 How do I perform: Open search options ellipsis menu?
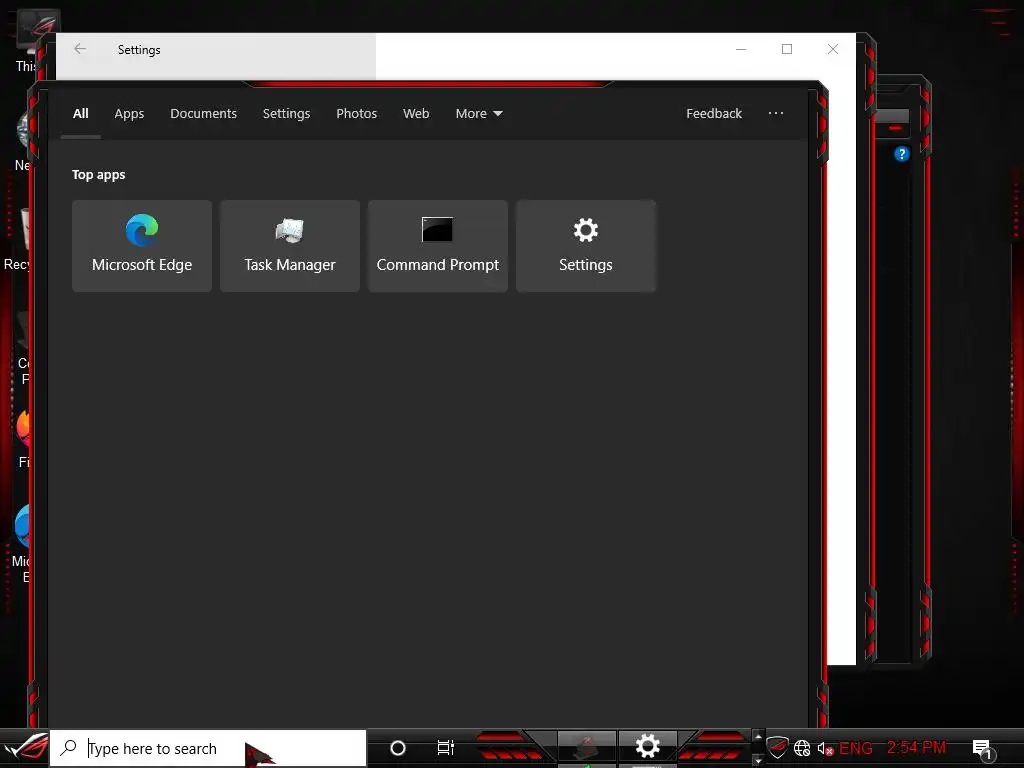776,114
